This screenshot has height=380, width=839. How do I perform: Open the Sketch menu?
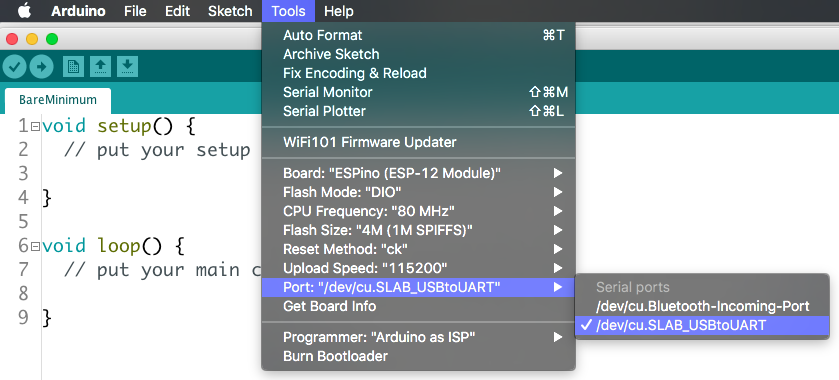click(230, 11)
